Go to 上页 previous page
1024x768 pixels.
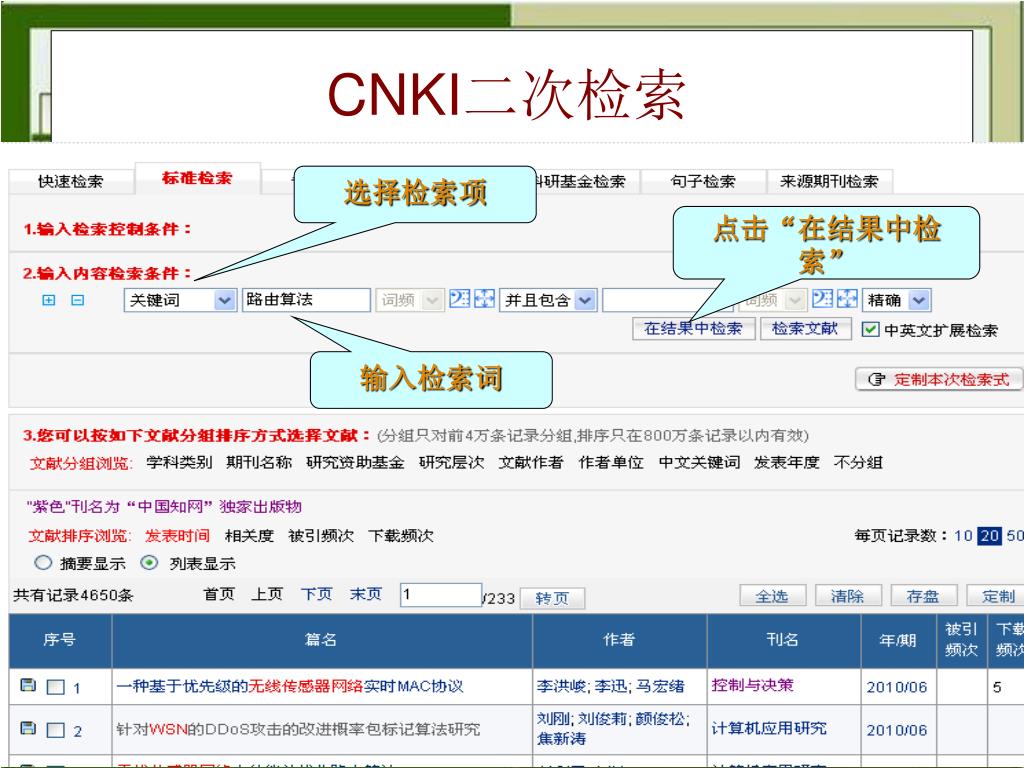coord(268,594)
